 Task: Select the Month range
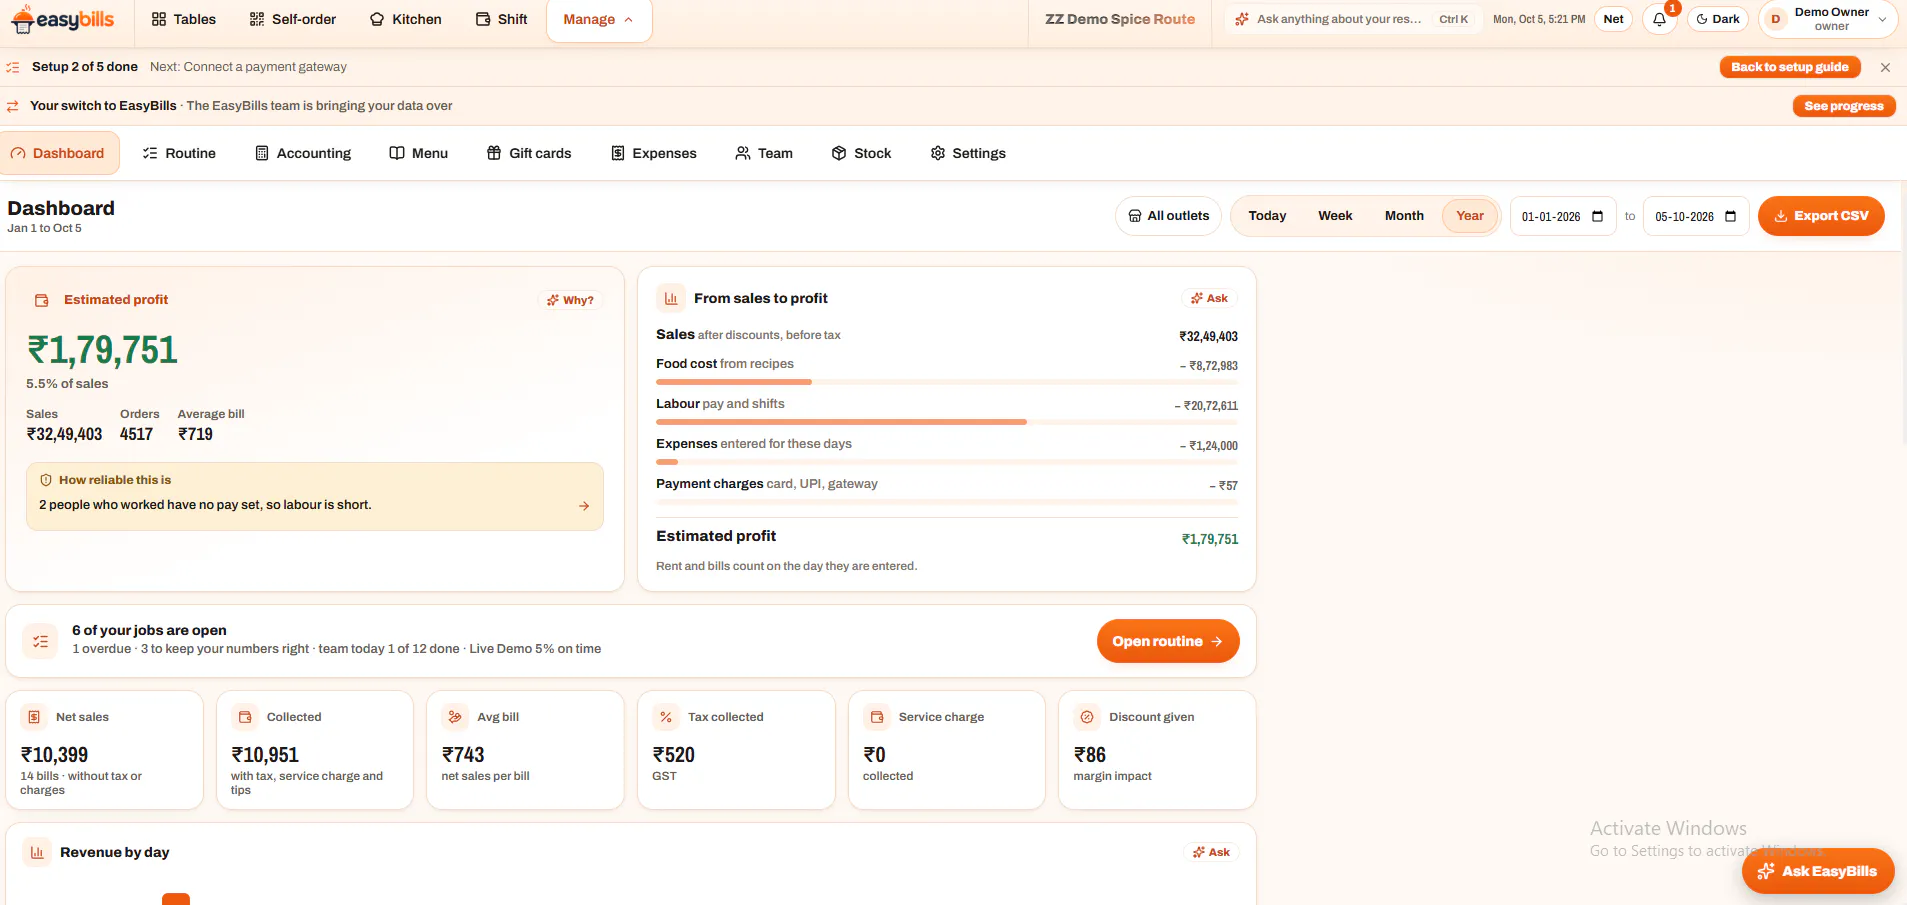(x=1404, y=216)
